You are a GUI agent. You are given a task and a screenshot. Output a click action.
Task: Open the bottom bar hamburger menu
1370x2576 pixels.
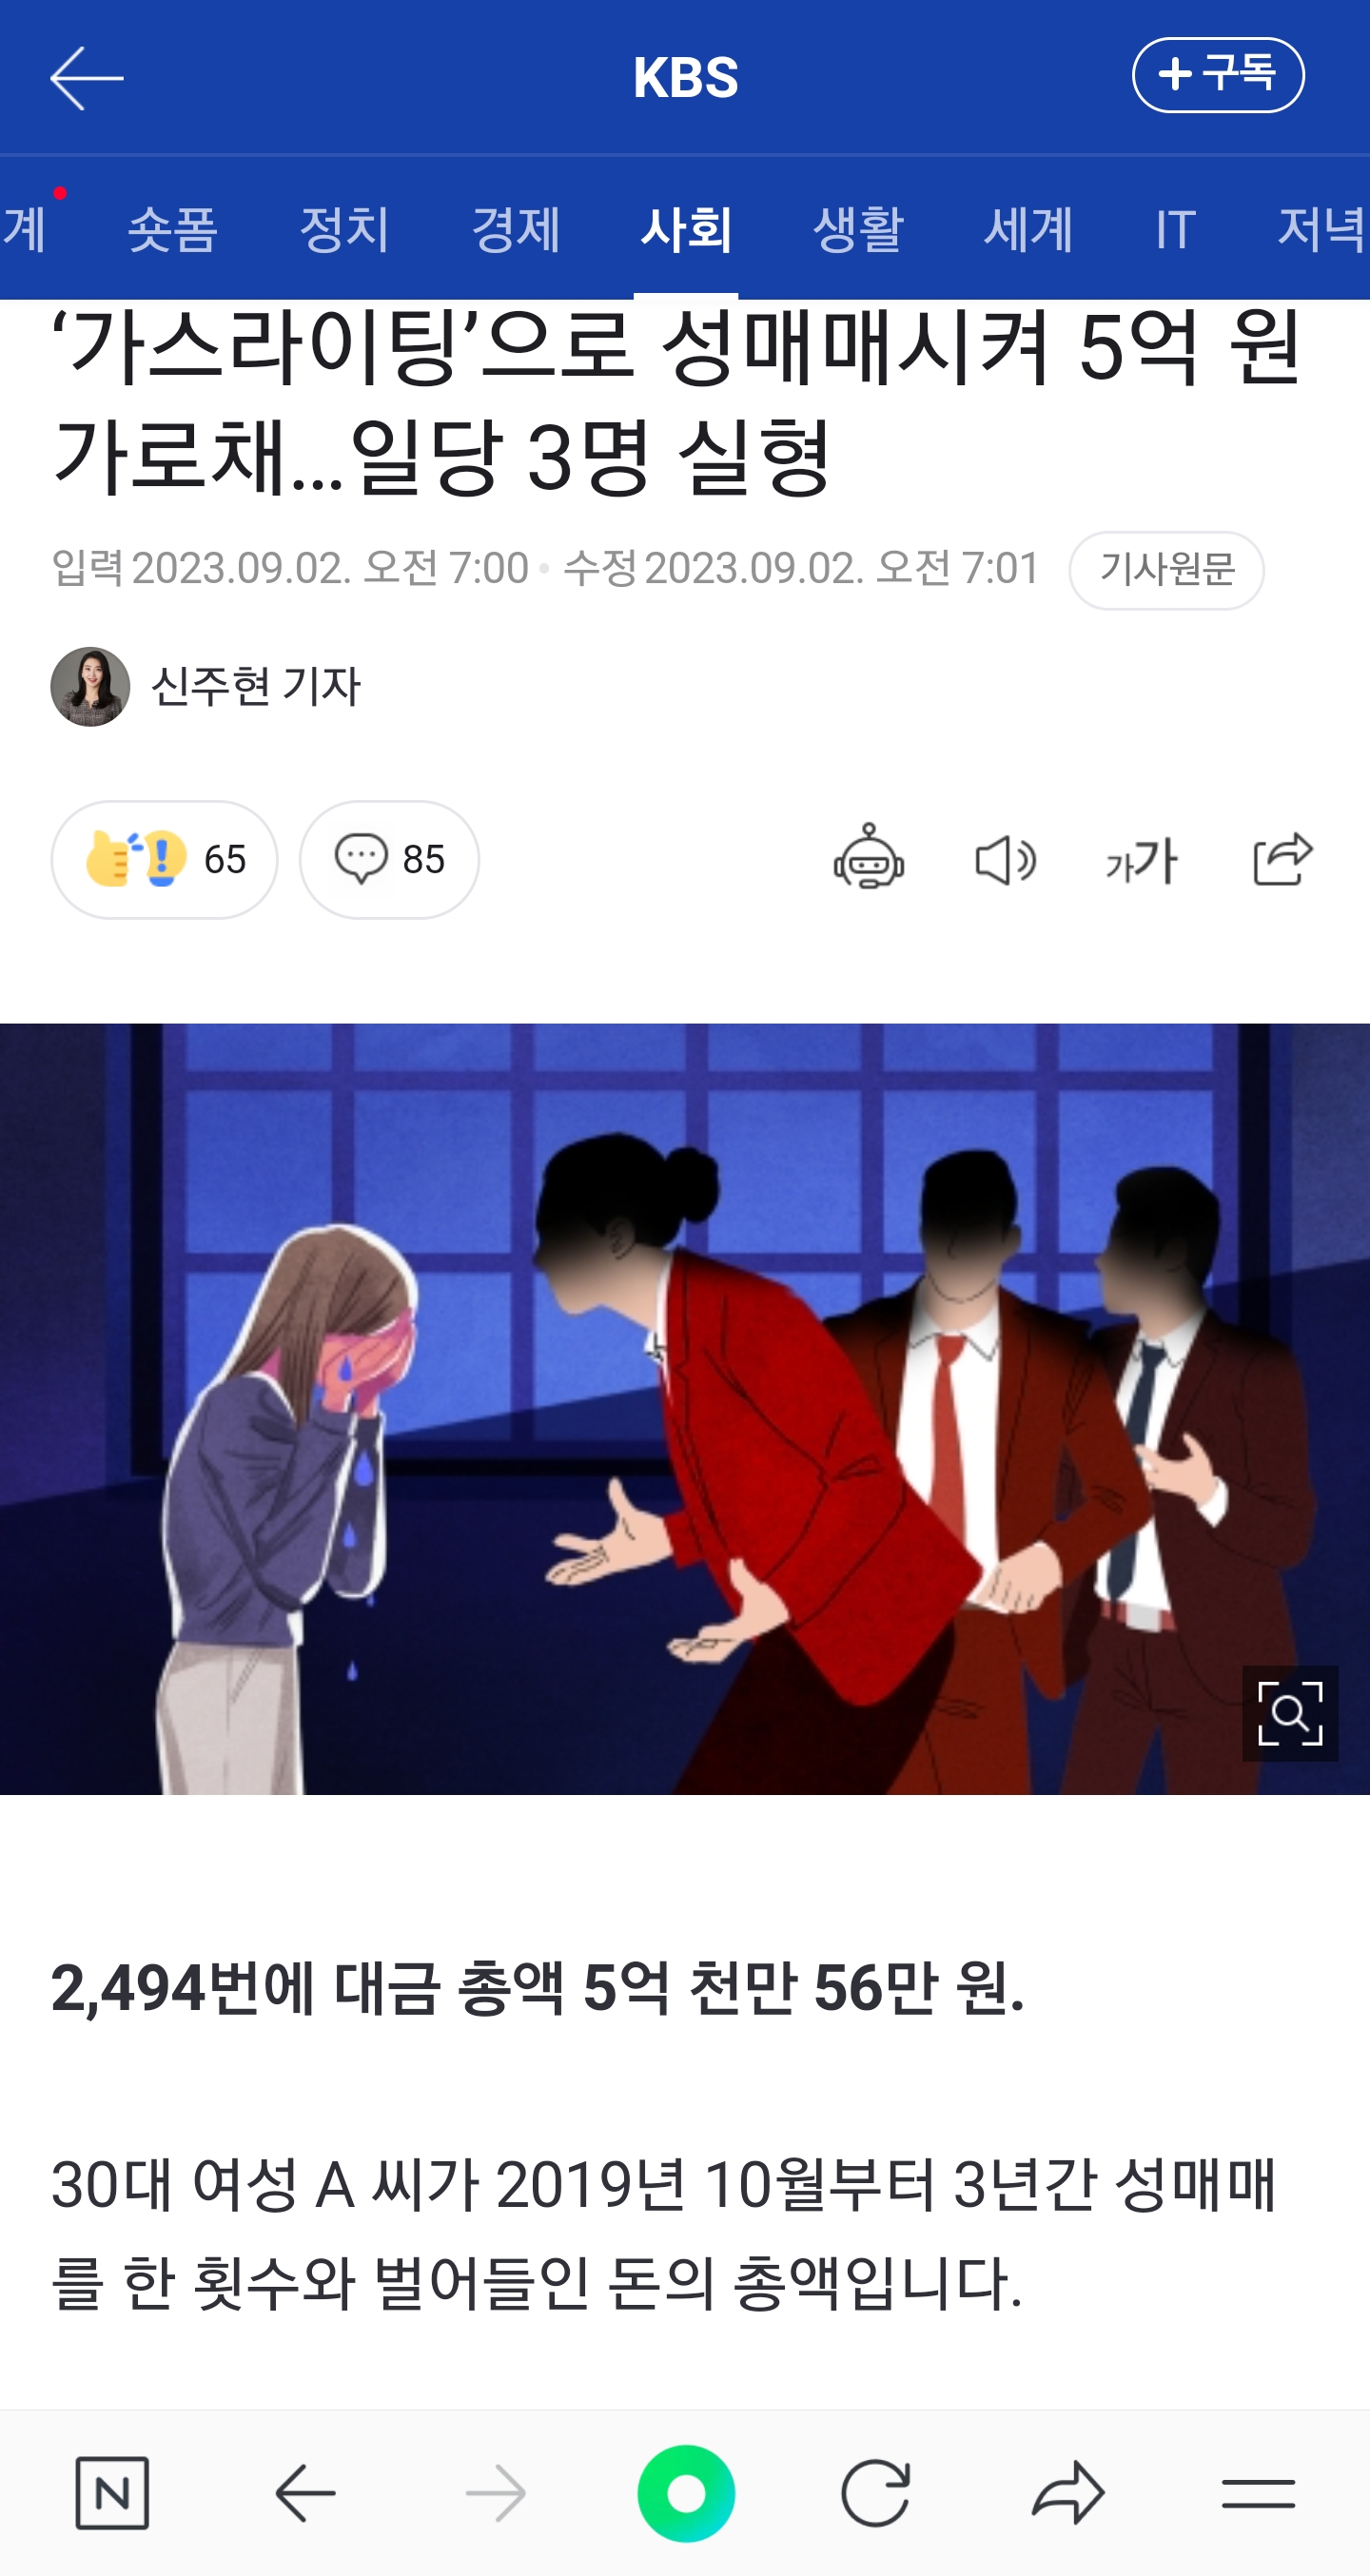point(1258,2493)
